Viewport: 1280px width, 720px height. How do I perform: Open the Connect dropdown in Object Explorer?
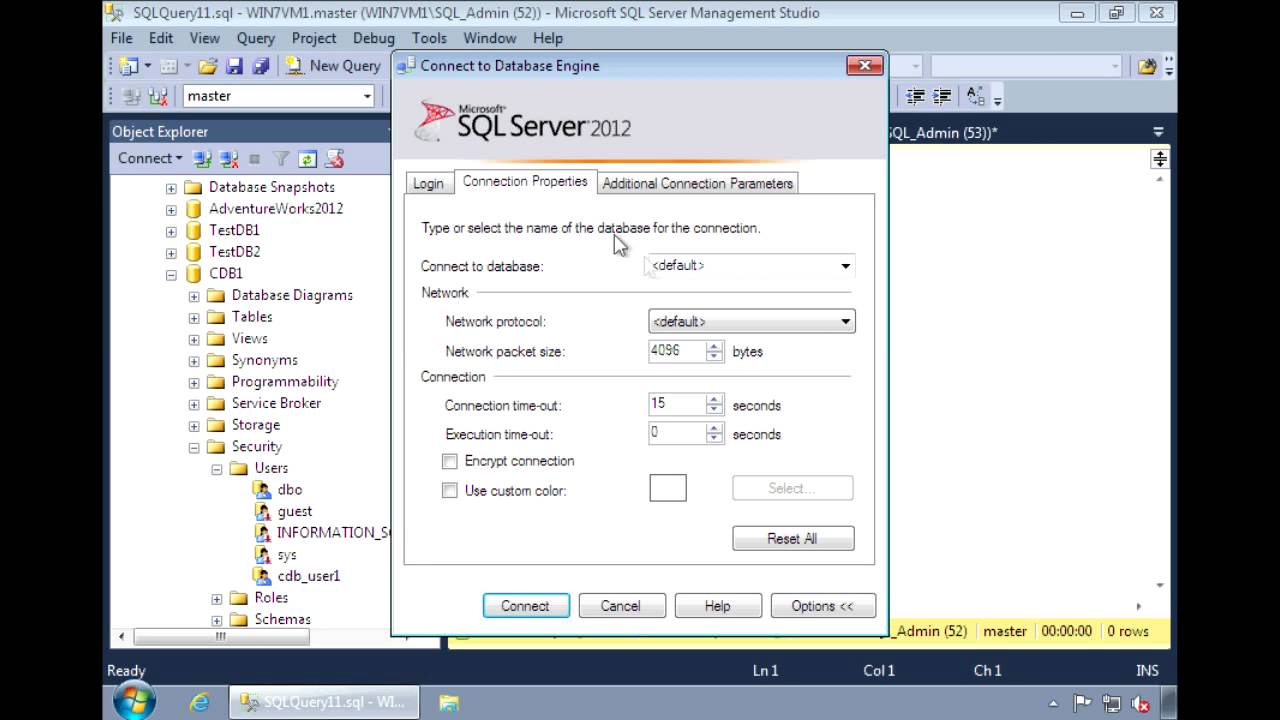pos(150,158)
